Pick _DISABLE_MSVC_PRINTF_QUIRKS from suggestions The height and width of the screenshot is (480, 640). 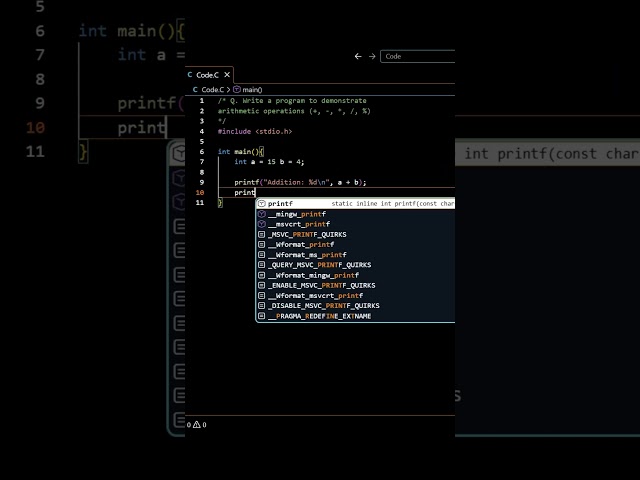(x=355, y=306)
